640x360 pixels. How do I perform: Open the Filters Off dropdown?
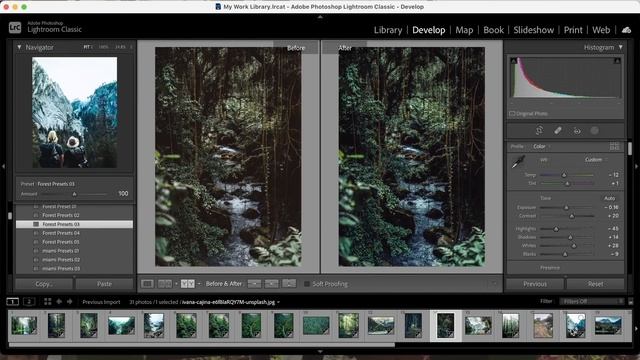(x=592, y=302)
